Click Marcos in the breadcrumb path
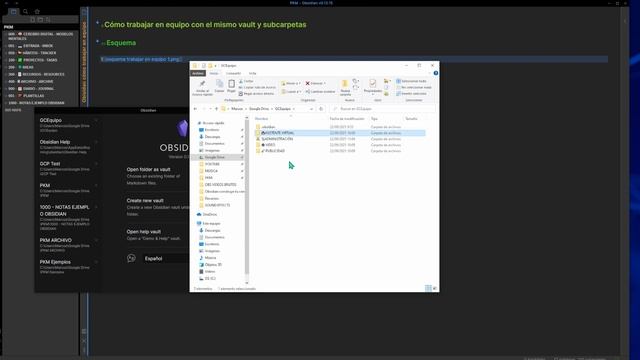This screenshot has width=640, height=360. click(237, 109)
